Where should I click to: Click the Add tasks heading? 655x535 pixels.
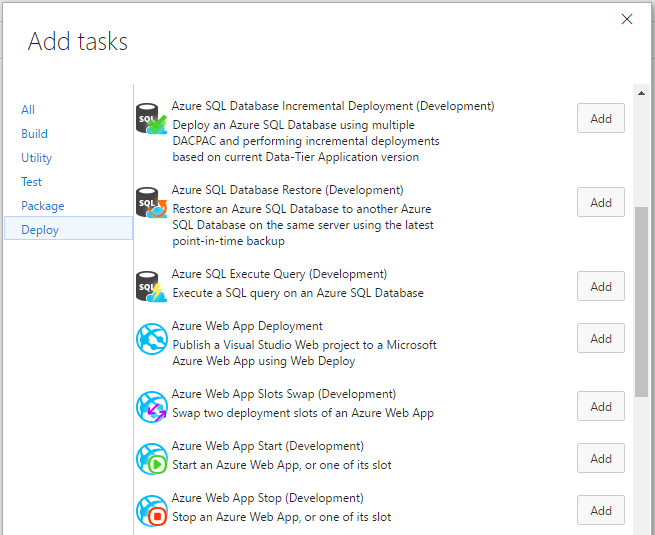(x=78, y=41)
